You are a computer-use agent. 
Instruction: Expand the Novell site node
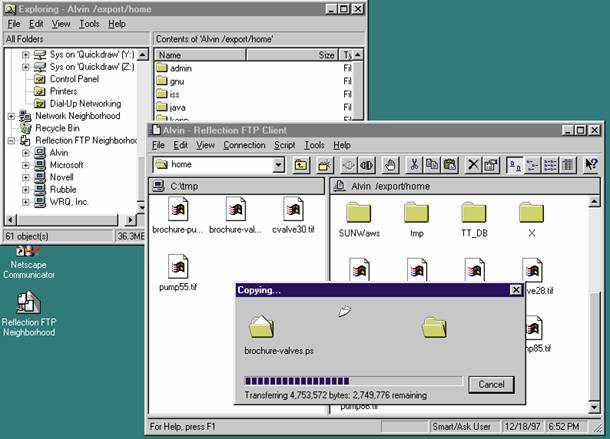25,177
